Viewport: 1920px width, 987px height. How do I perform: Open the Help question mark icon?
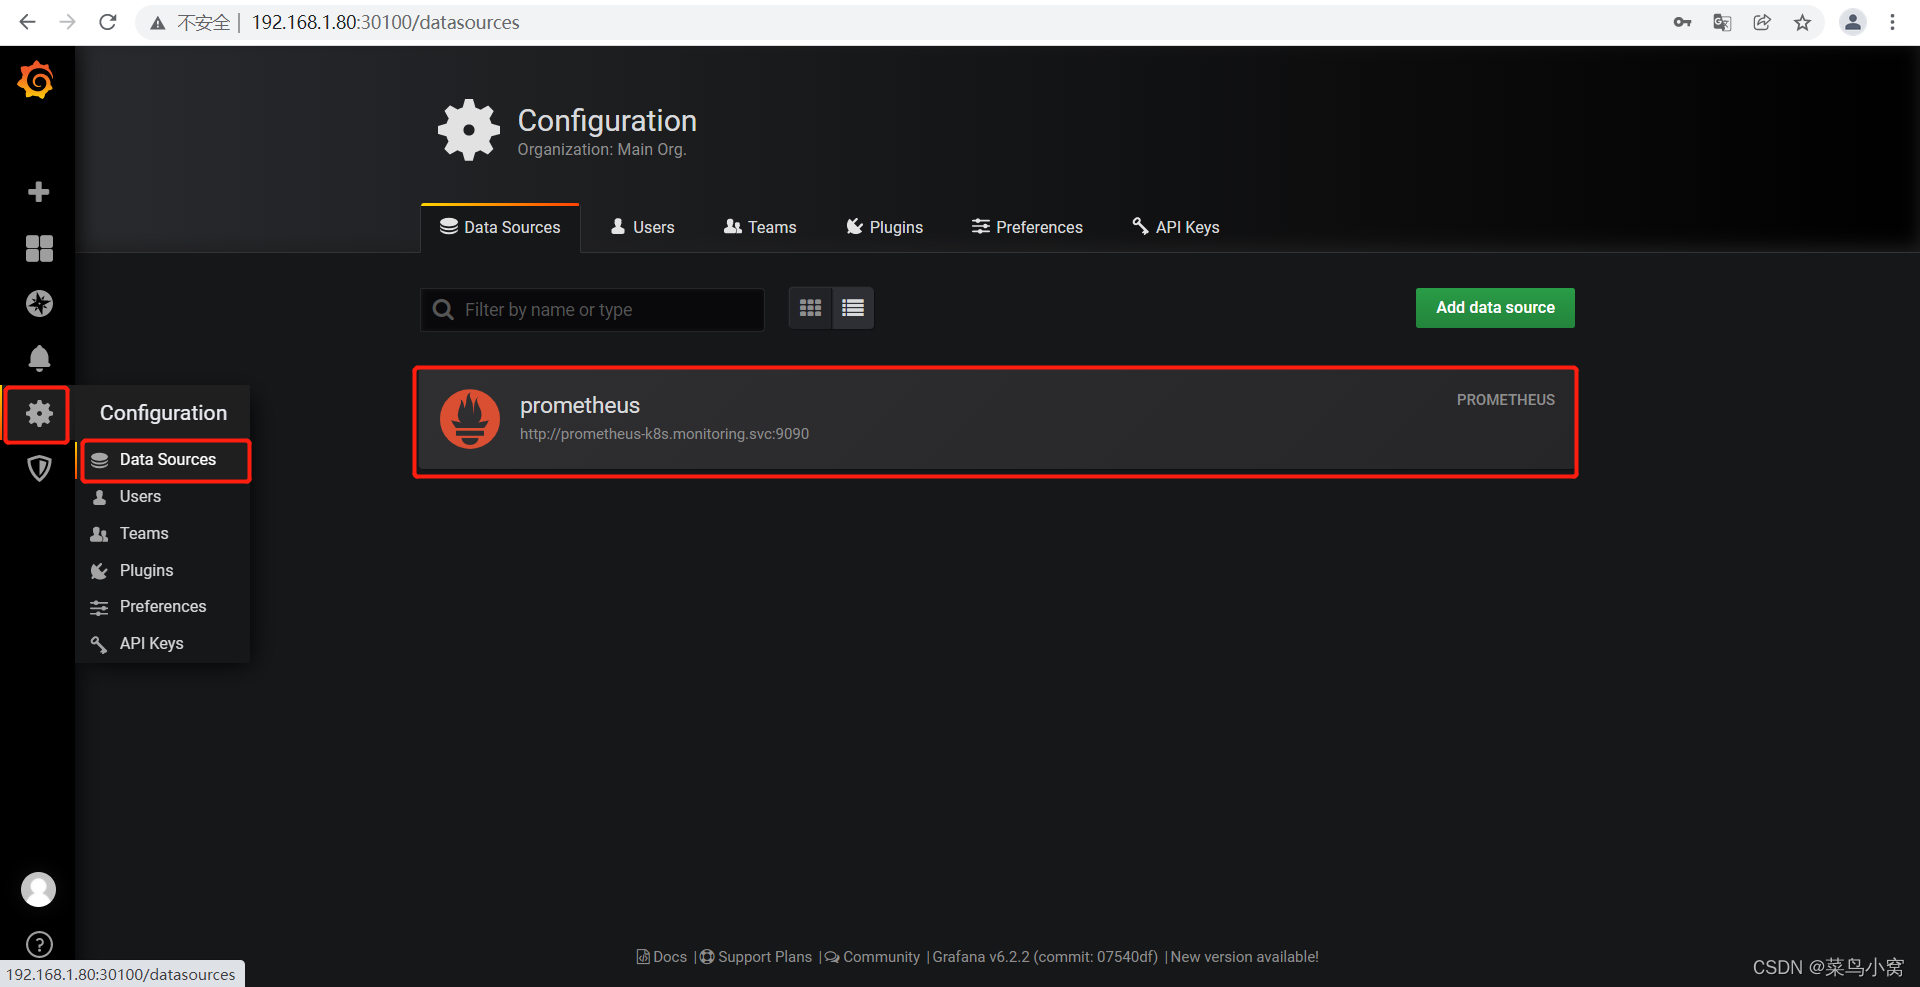[39, 944]
